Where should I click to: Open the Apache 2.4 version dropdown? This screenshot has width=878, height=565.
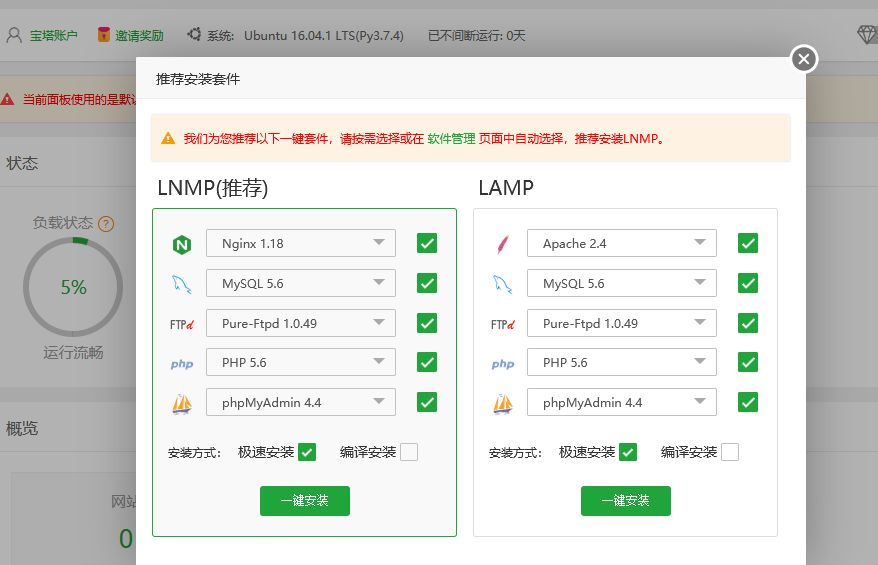pos(622,243)
